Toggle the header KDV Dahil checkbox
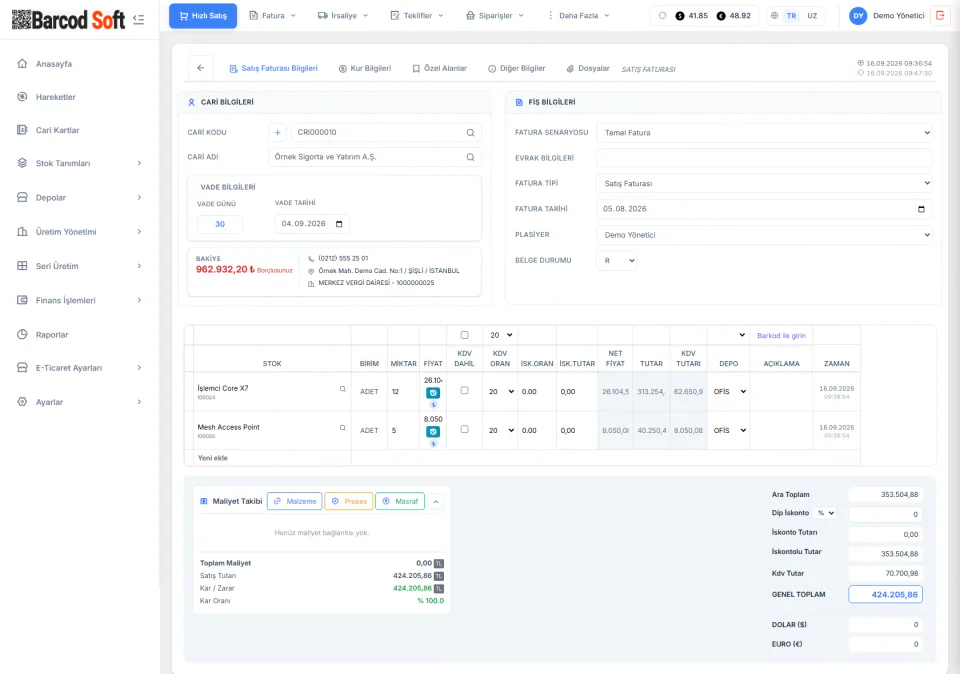This screenshot has height=674, width=960. click(x=465, y=335)
